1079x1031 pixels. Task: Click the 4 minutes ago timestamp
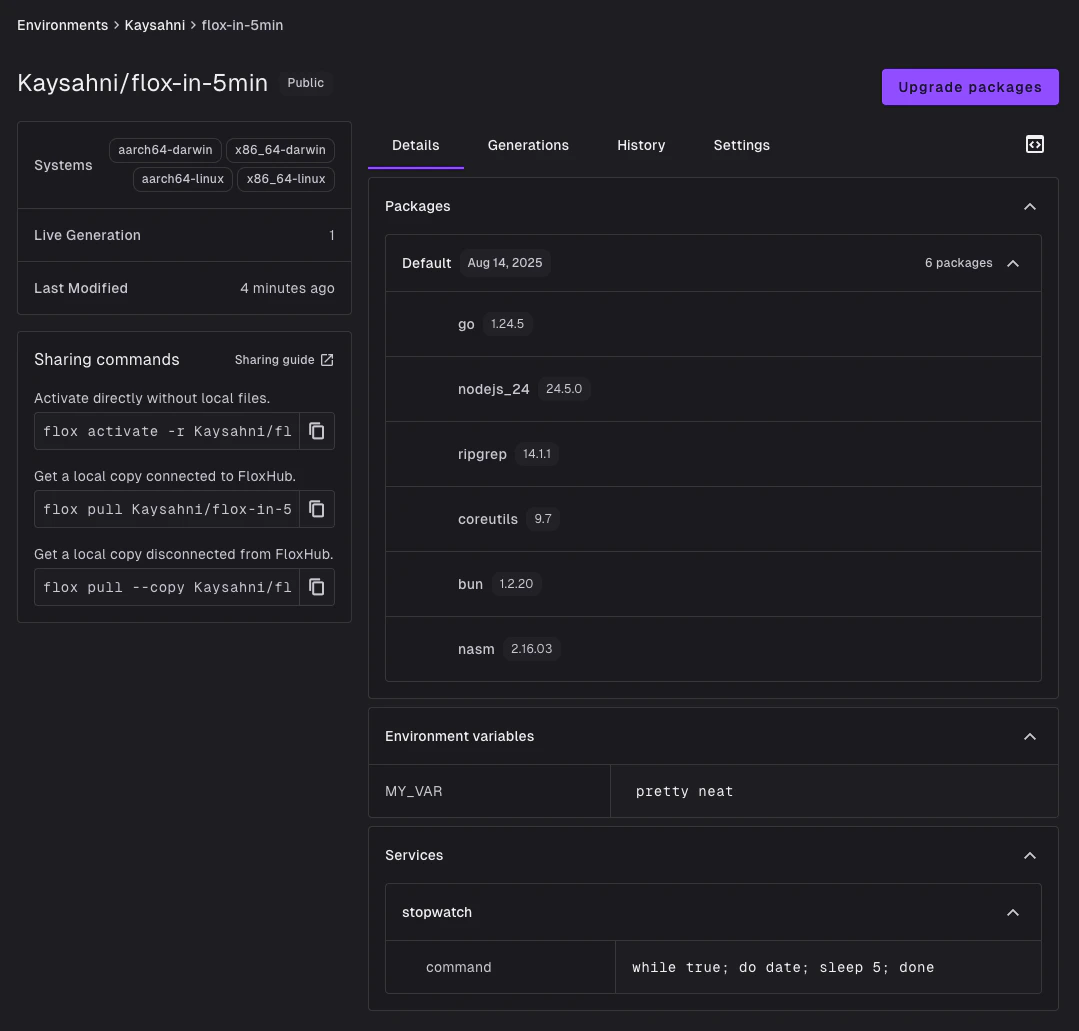click(x=287, y=288)
